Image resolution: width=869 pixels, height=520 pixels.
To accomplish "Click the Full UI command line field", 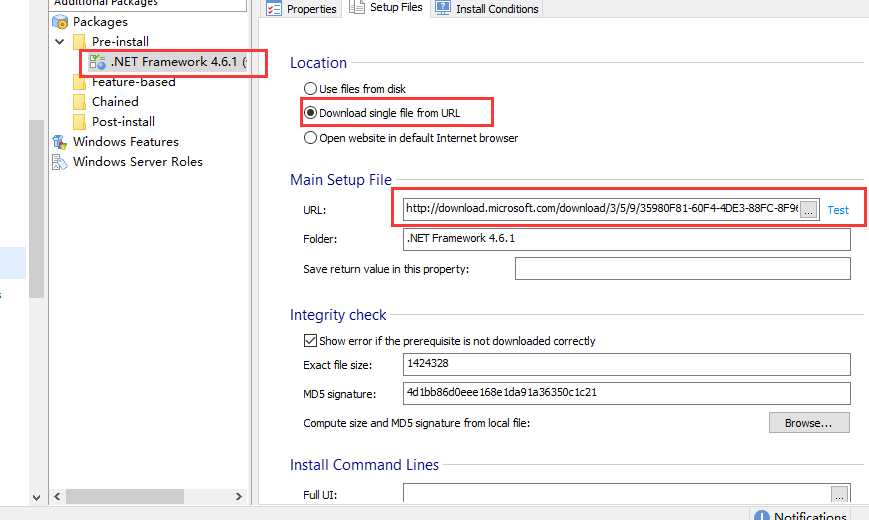I will coord(617,493).
